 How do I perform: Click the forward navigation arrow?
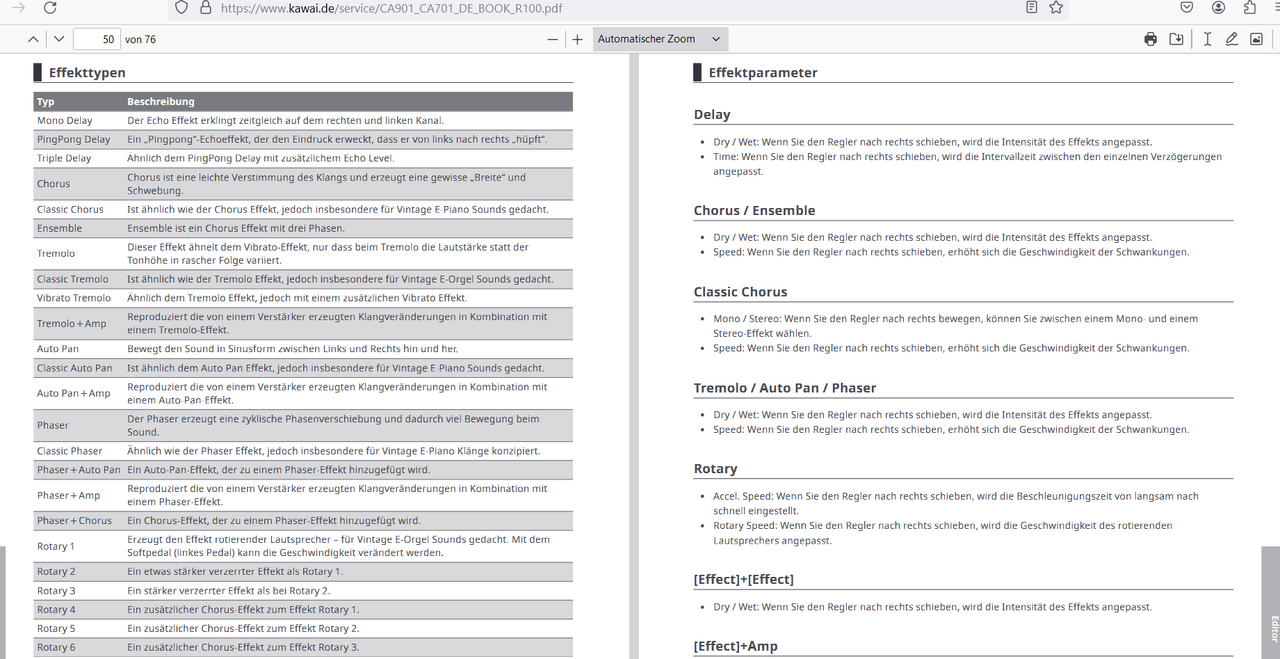18,7
